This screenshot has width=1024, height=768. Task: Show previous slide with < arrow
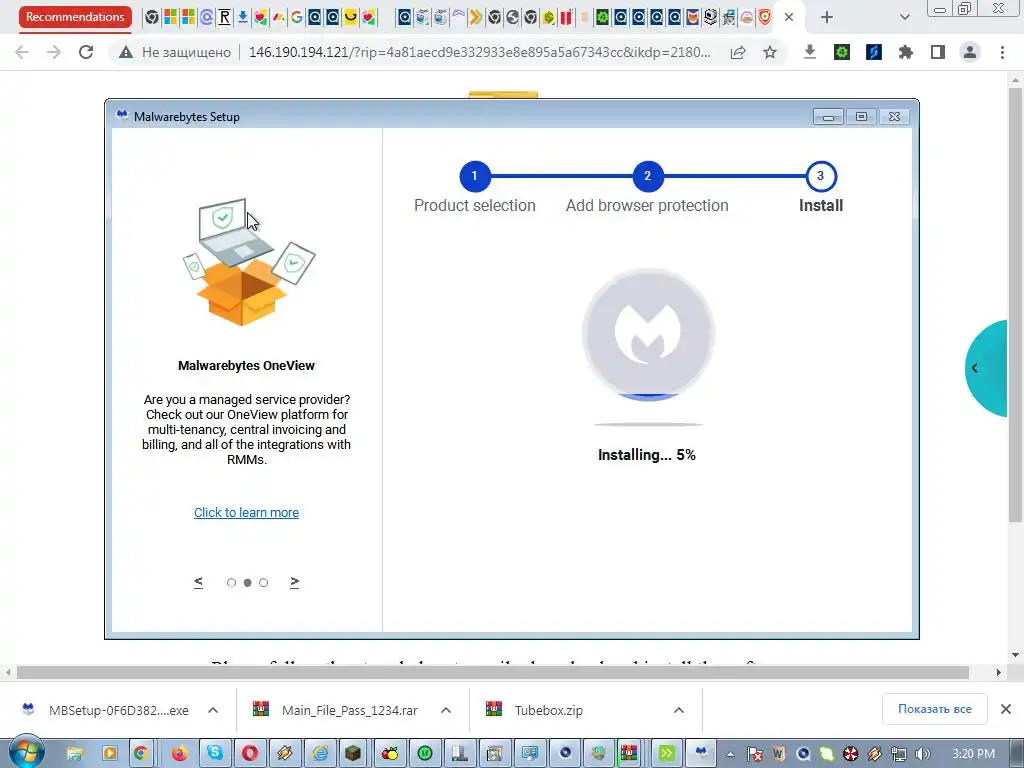199,582
